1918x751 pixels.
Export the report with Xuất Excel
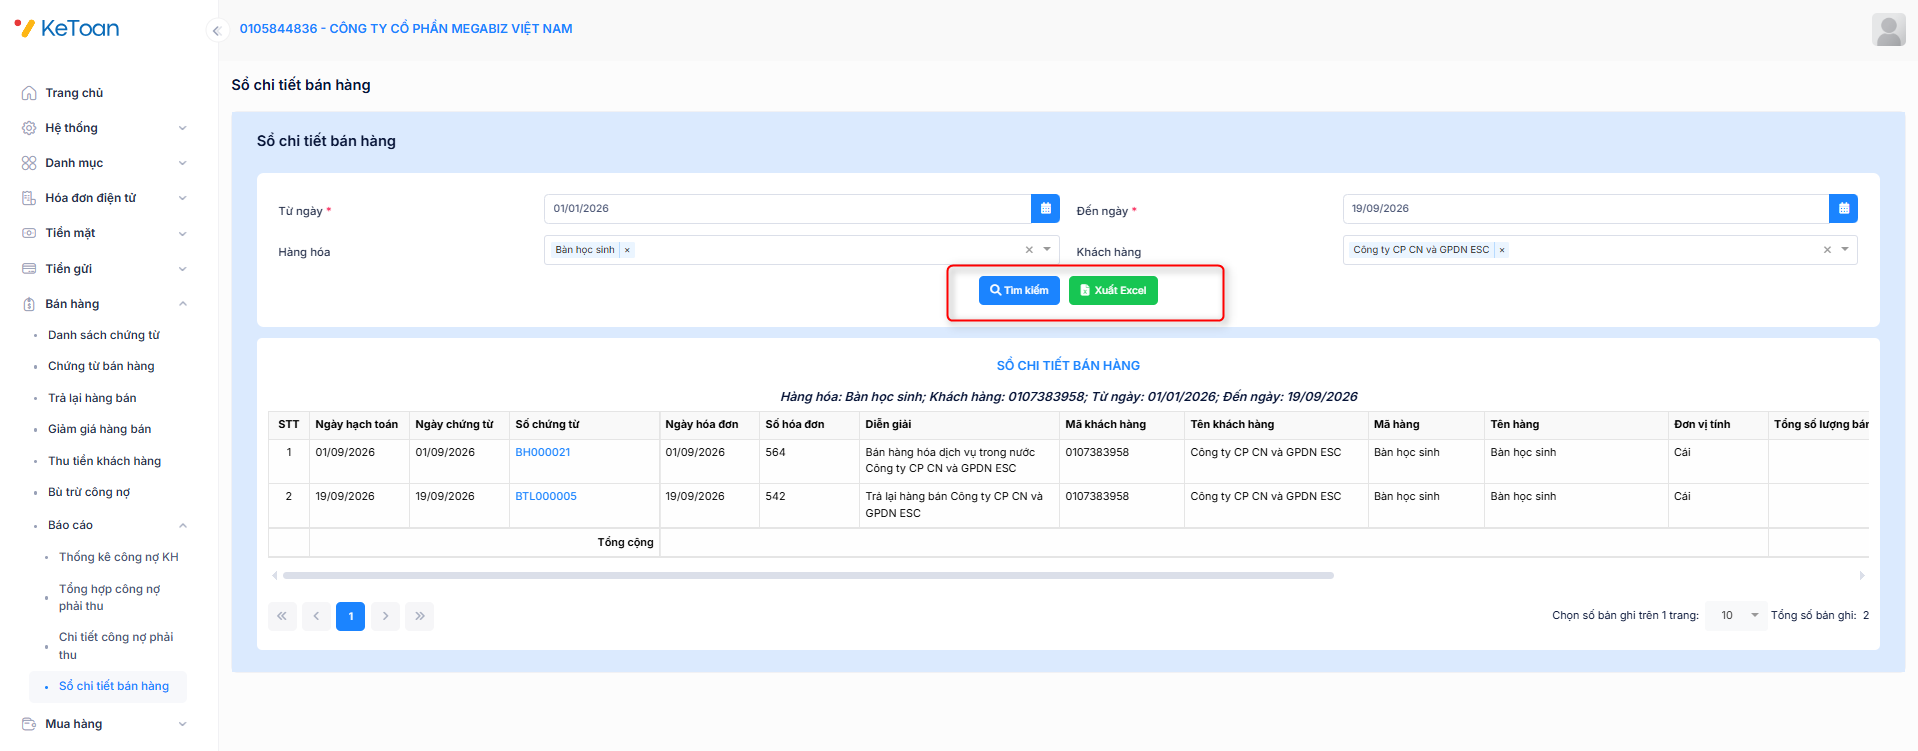[1113, 291]
